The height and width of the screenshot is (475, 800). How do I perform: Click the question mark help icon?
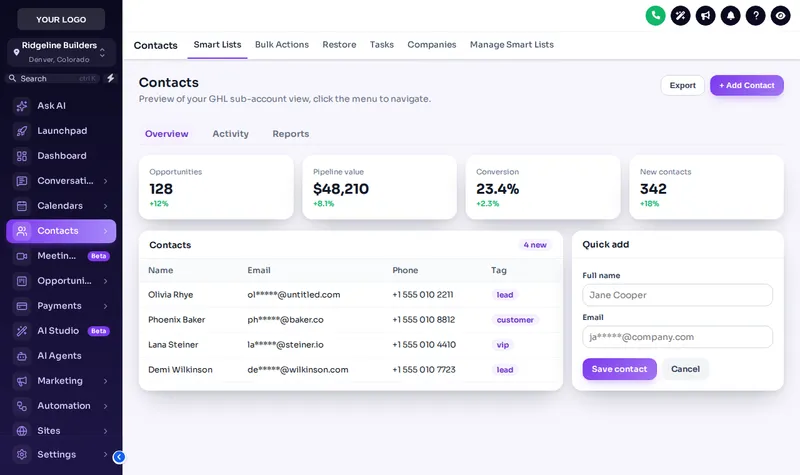click(x=755, y=16)
